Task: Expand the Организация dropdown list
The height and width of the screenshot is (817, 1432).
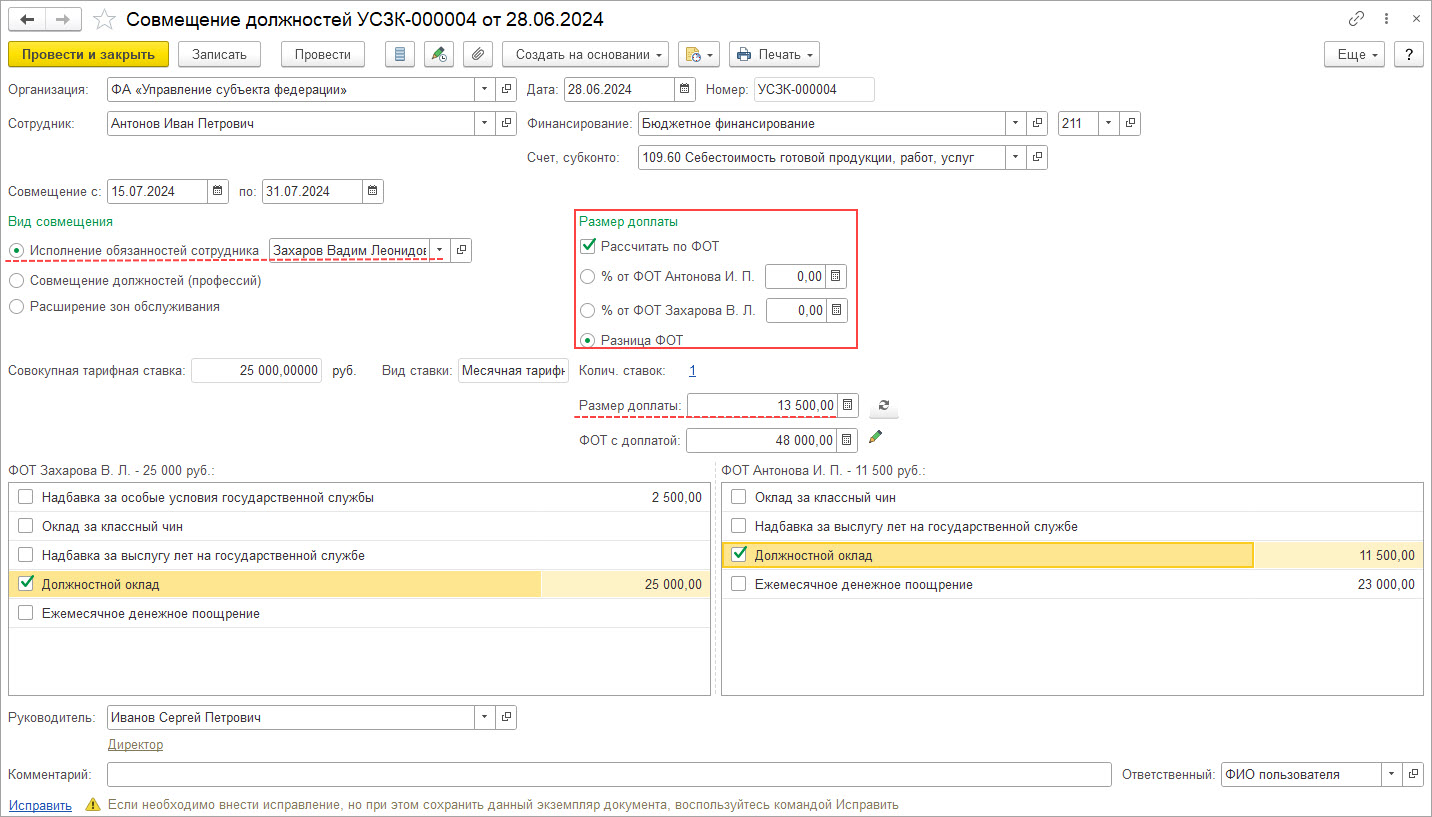Action: tap(485, 89)
